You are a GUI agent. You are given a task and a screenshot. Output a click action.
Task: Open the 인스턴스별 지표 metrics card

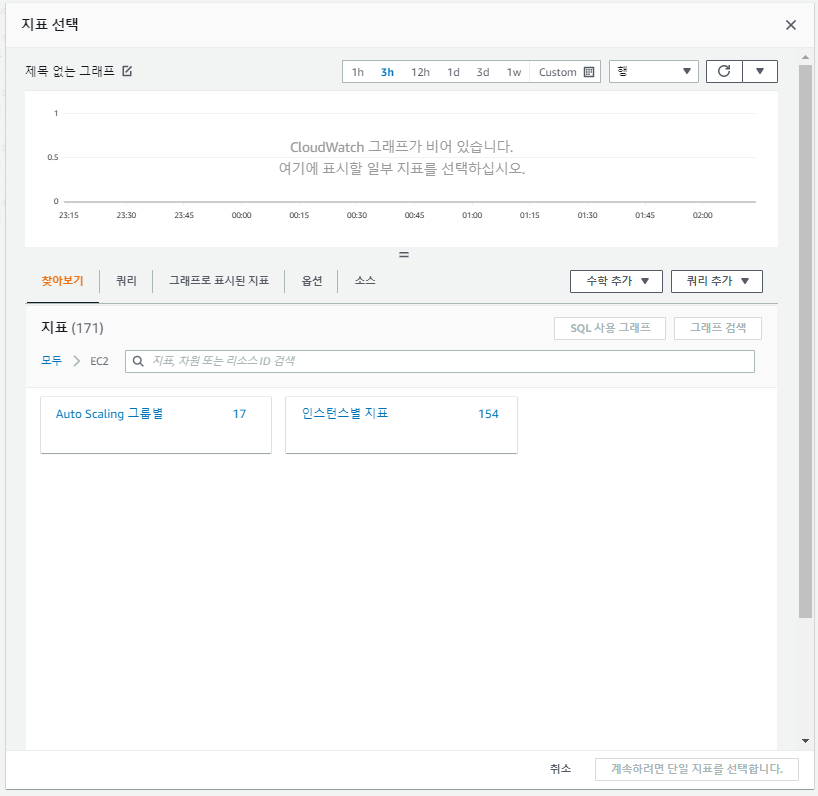401,425
